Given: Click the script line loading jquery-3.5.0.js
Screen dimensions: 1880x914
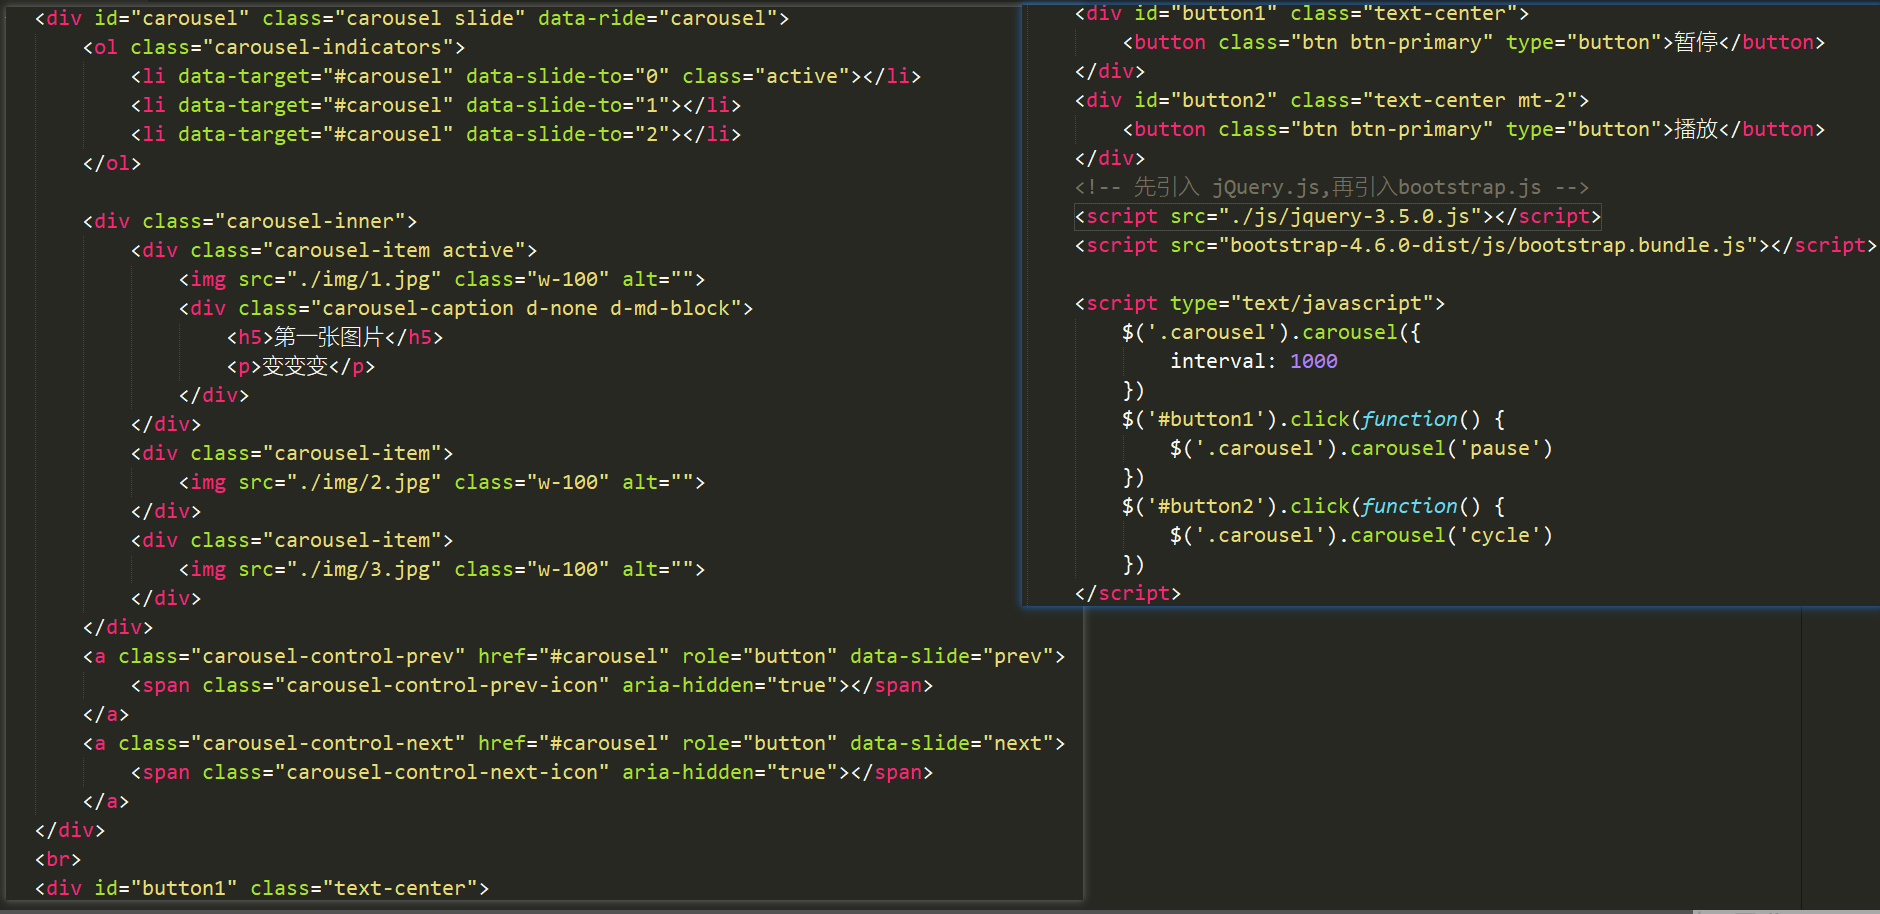Looking at the screenshot, I should (x=1338, y=216).
